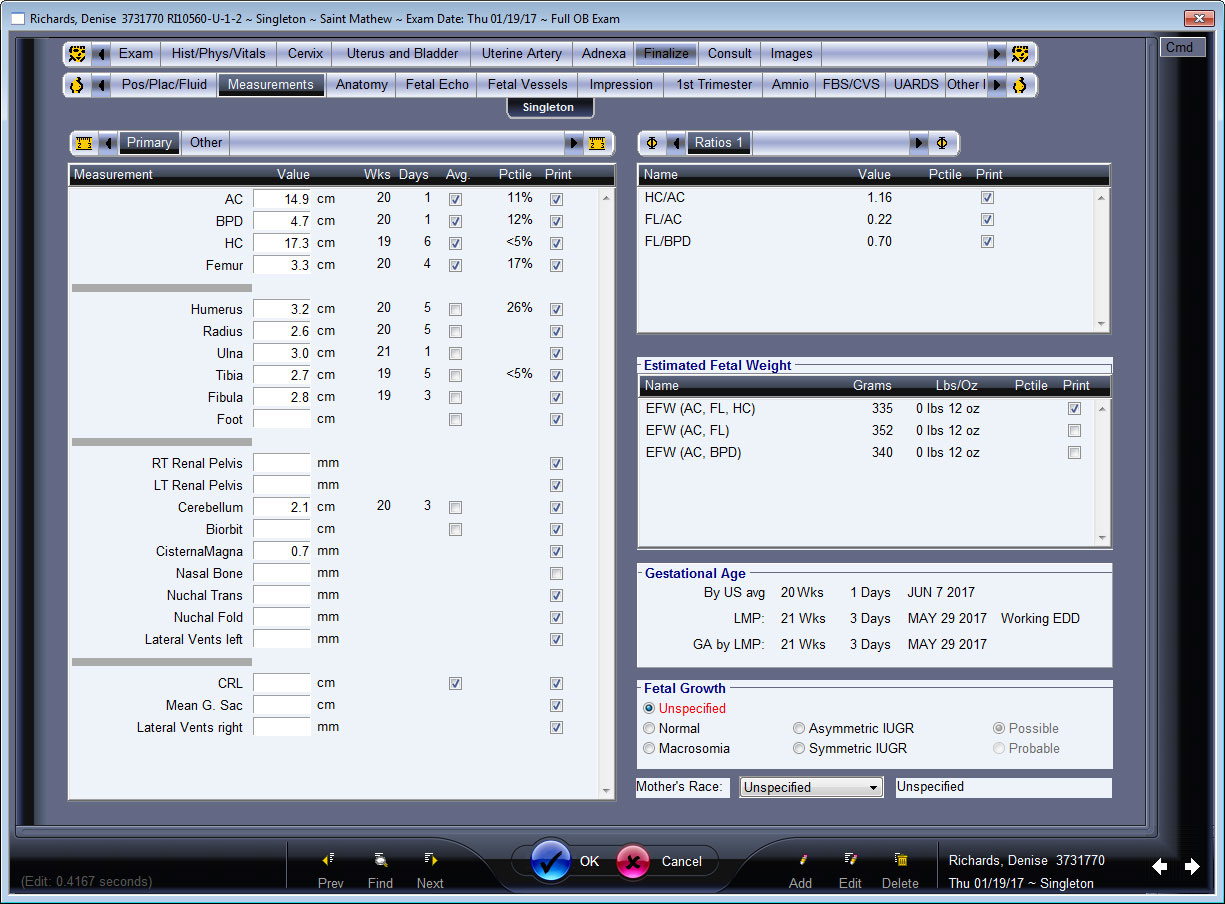Click the white right arrow near patient name

click(x=1192, y=867)
